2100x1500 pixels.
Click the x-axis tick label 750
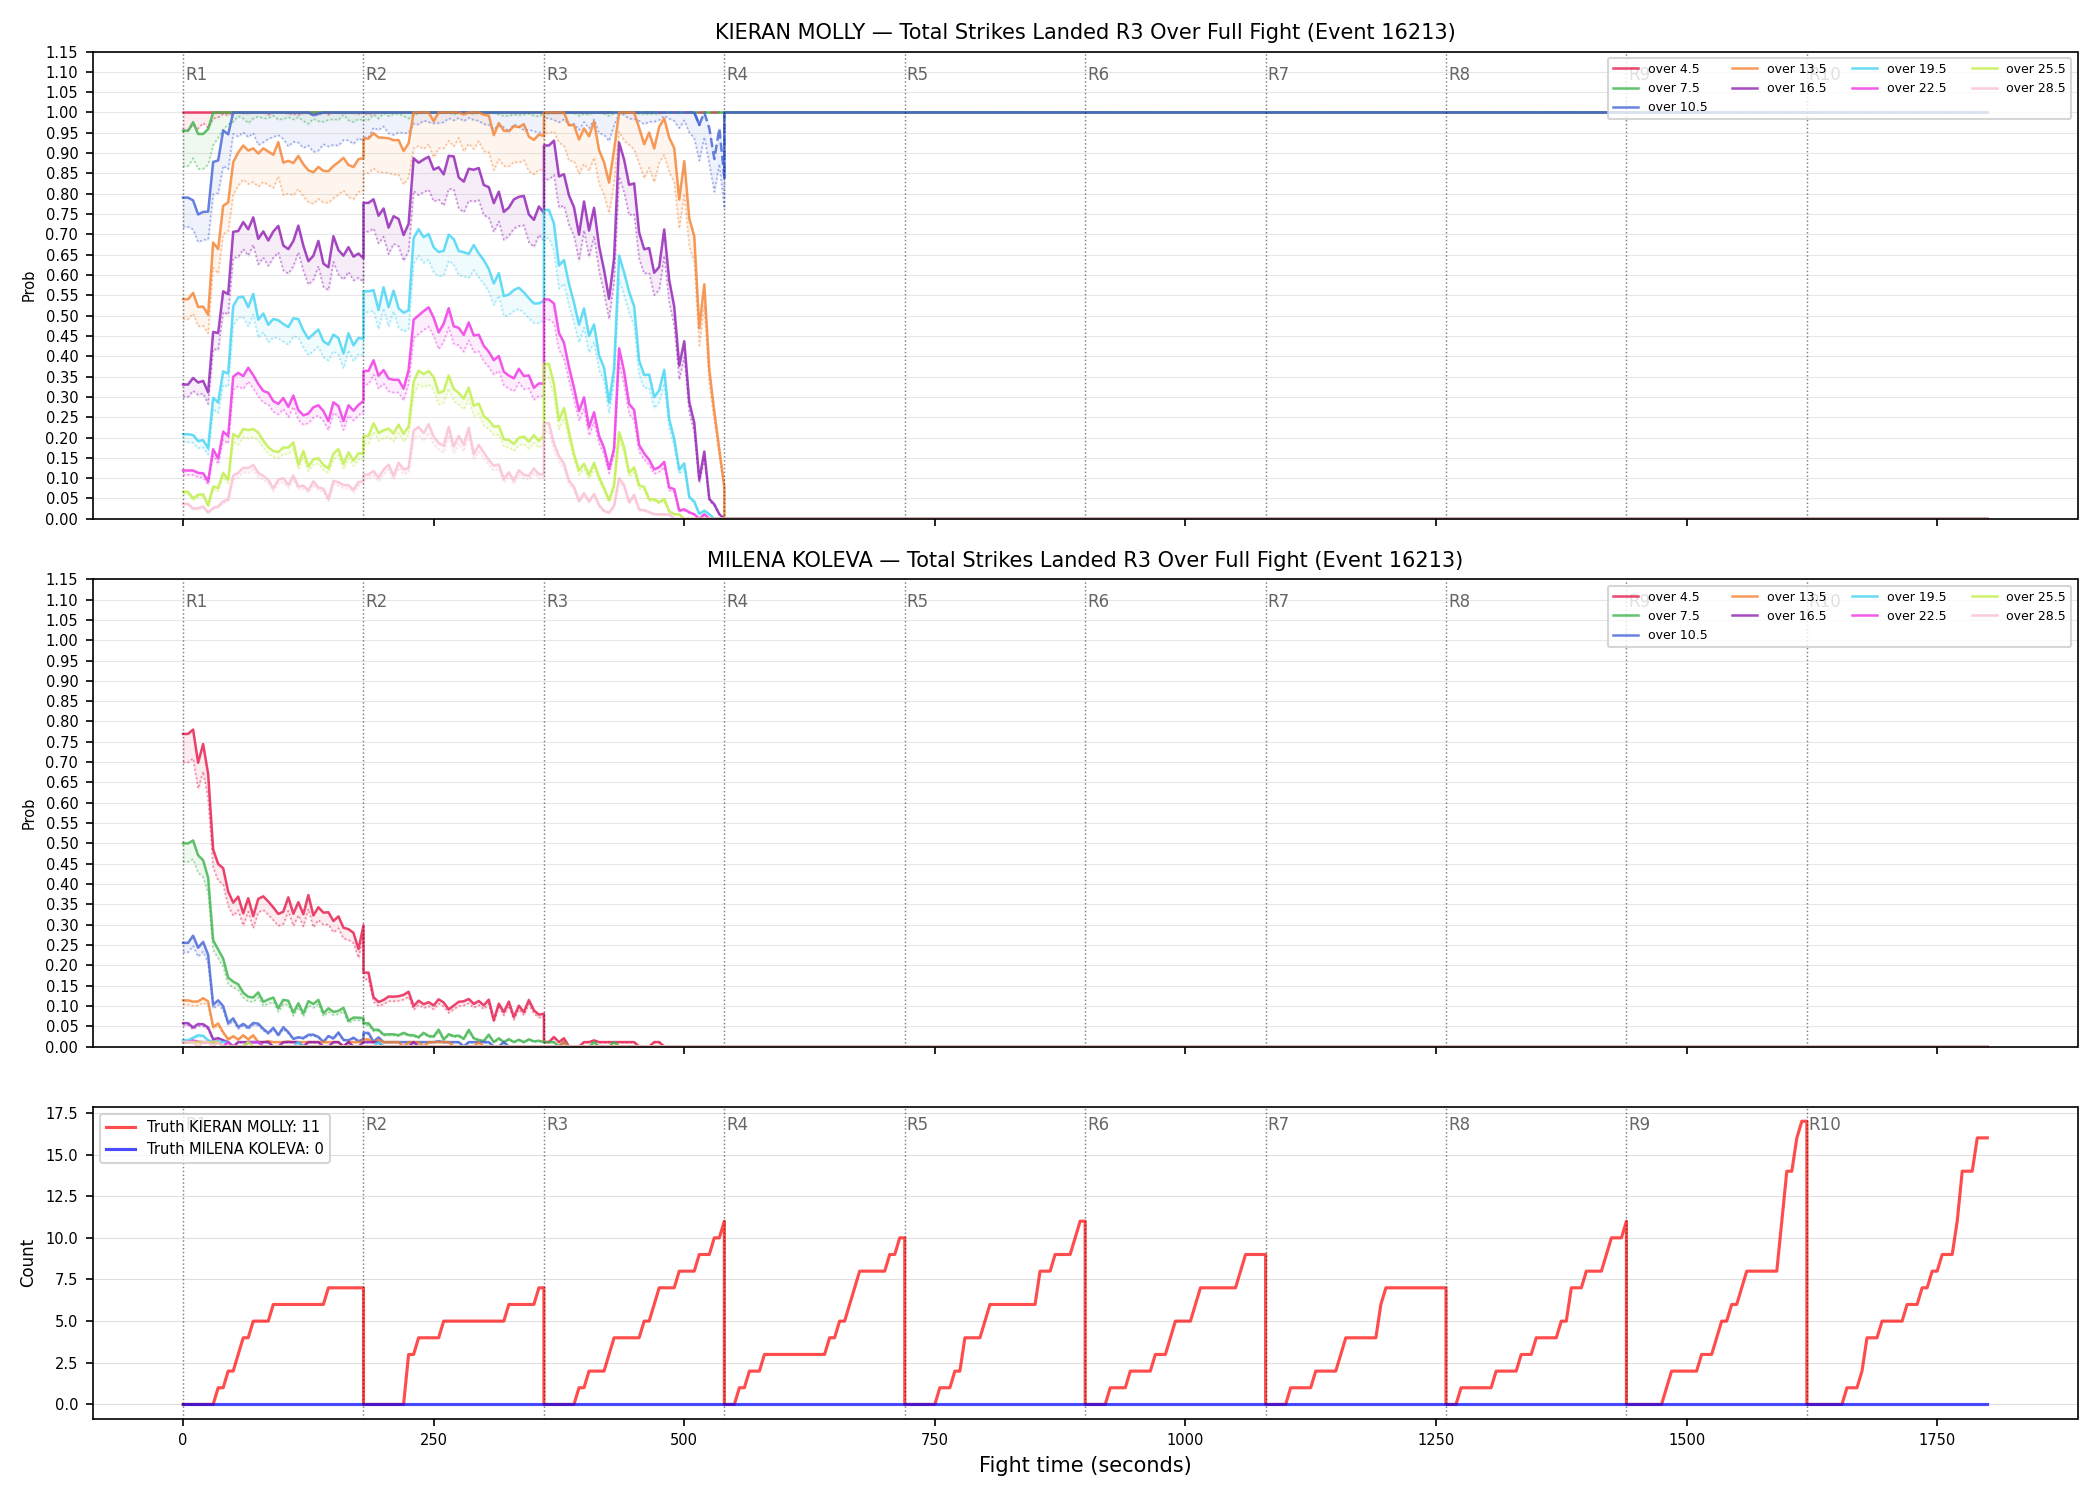(x=935, y=1440)
